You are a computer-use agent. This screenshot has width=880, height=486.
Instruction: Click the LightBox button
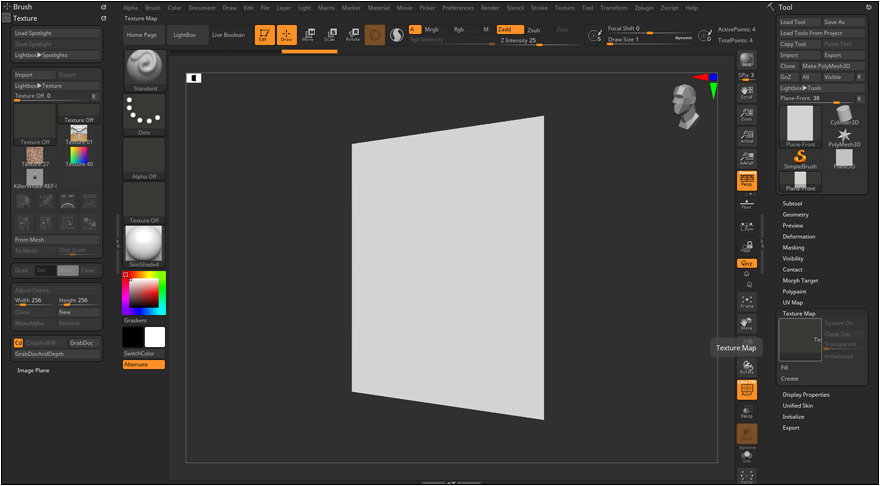185,35
